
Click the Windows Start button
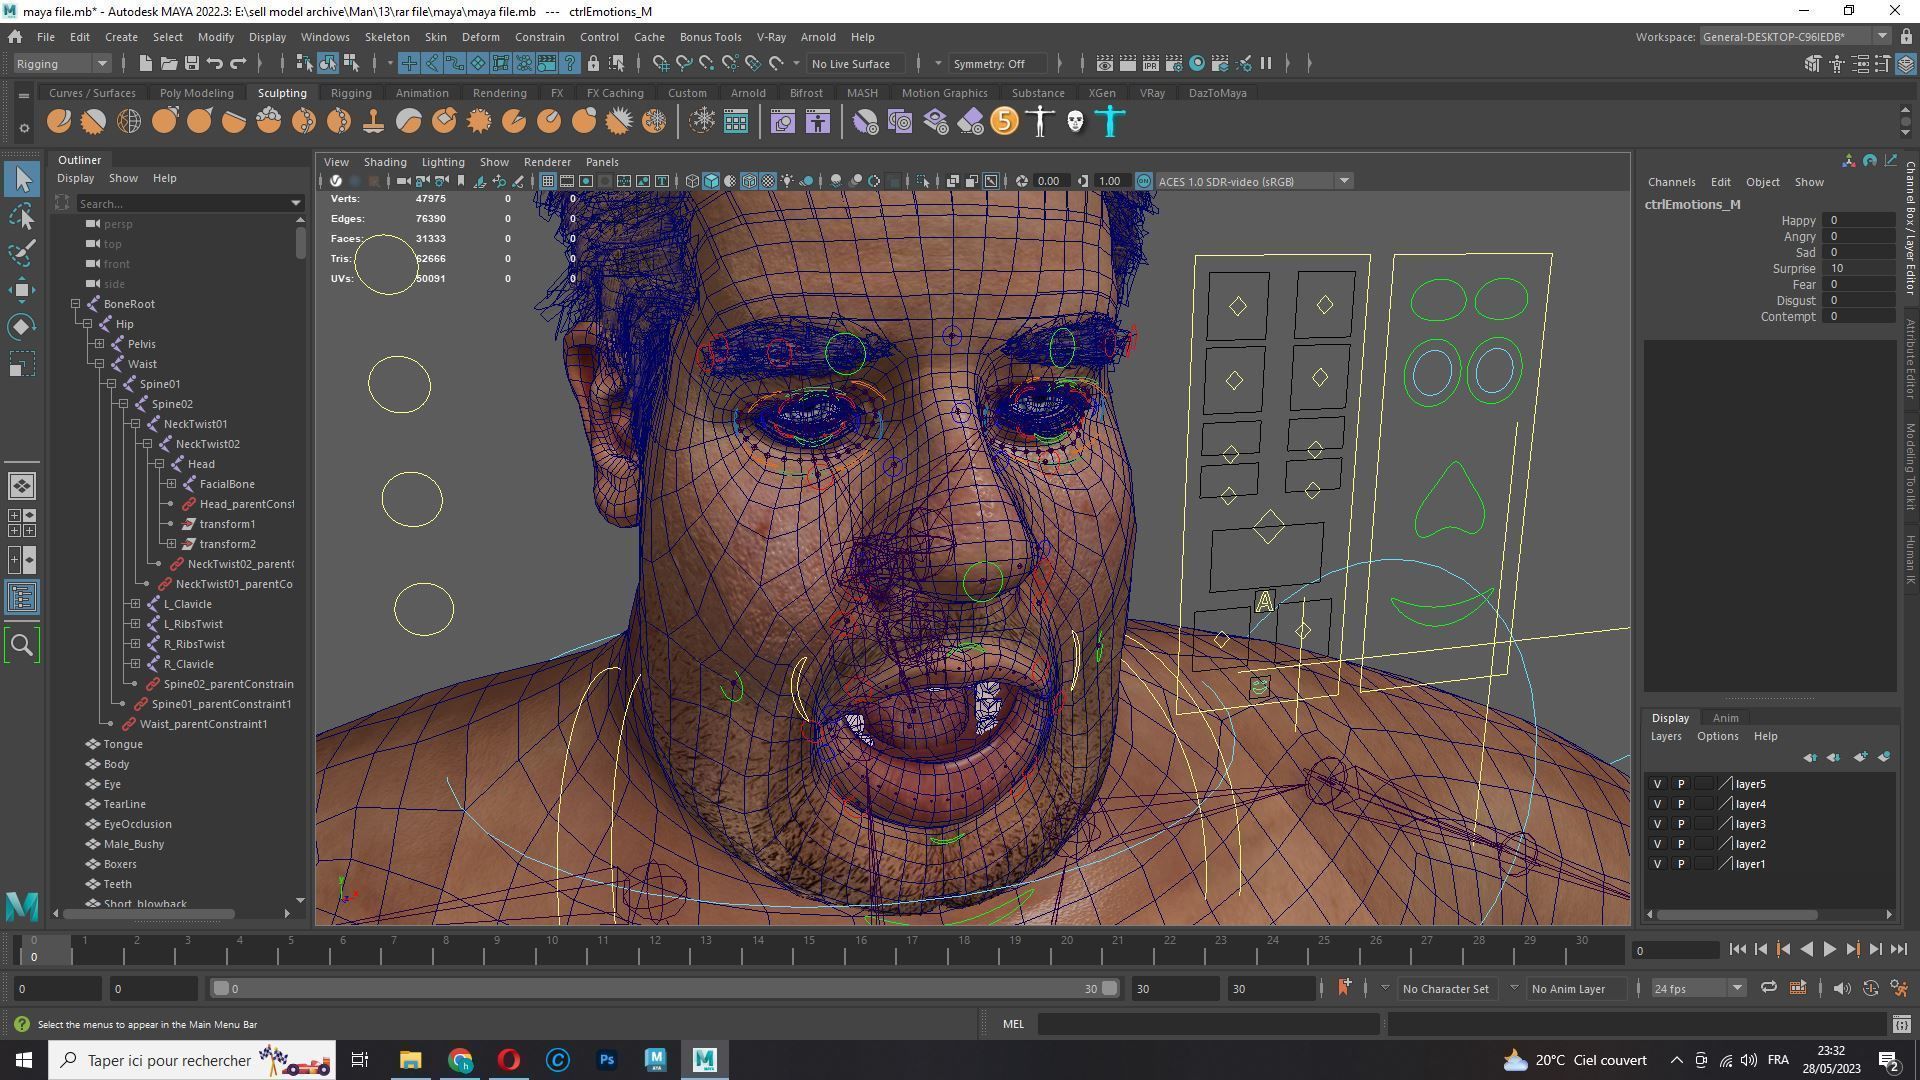24,1060
